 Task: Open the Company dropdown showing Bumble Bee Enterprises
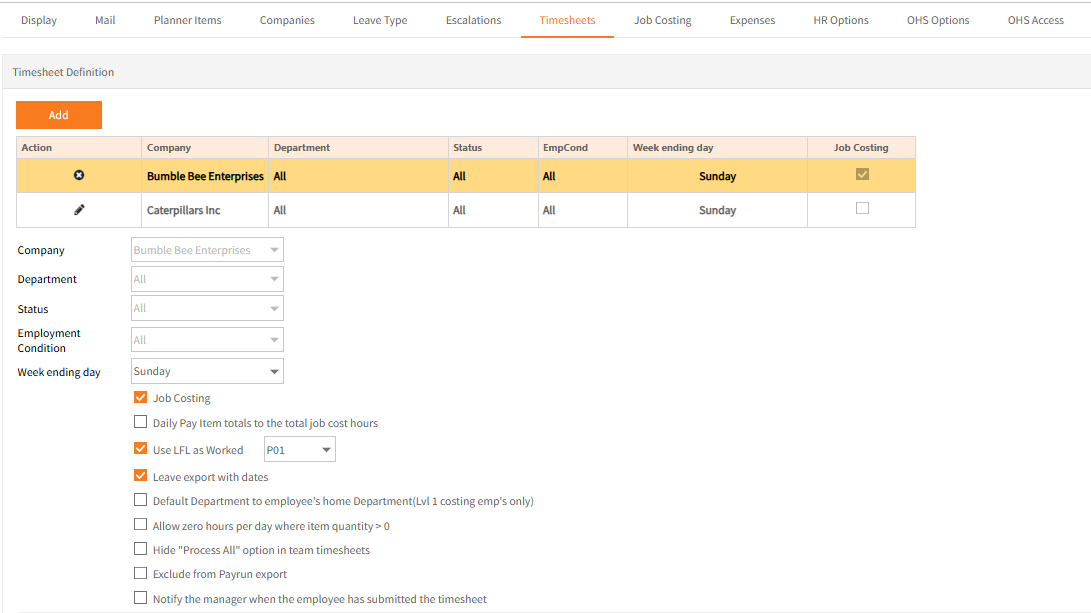[x=207, y=250]
